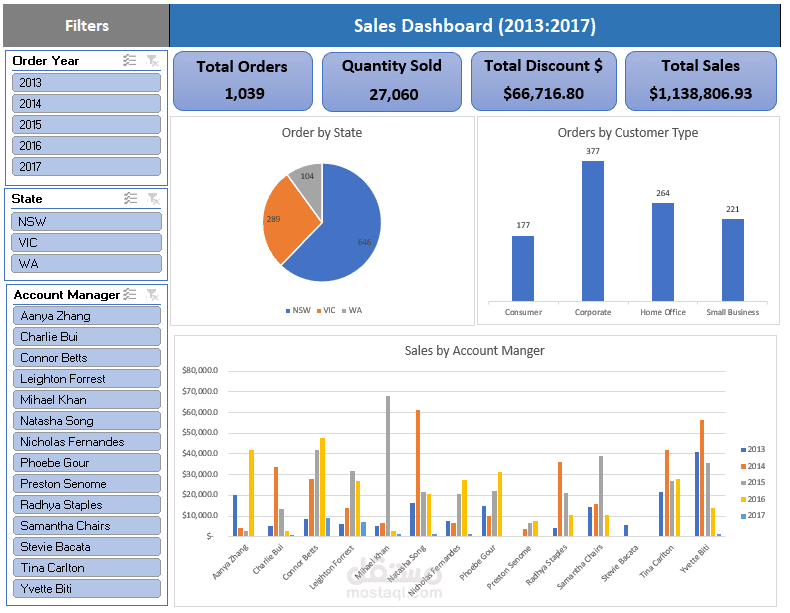Image resolution: width=790 pixels, height=613 pixels.
Task: Select Mihael Khan's tall gray 2015 bar
Action: (388, 466)
